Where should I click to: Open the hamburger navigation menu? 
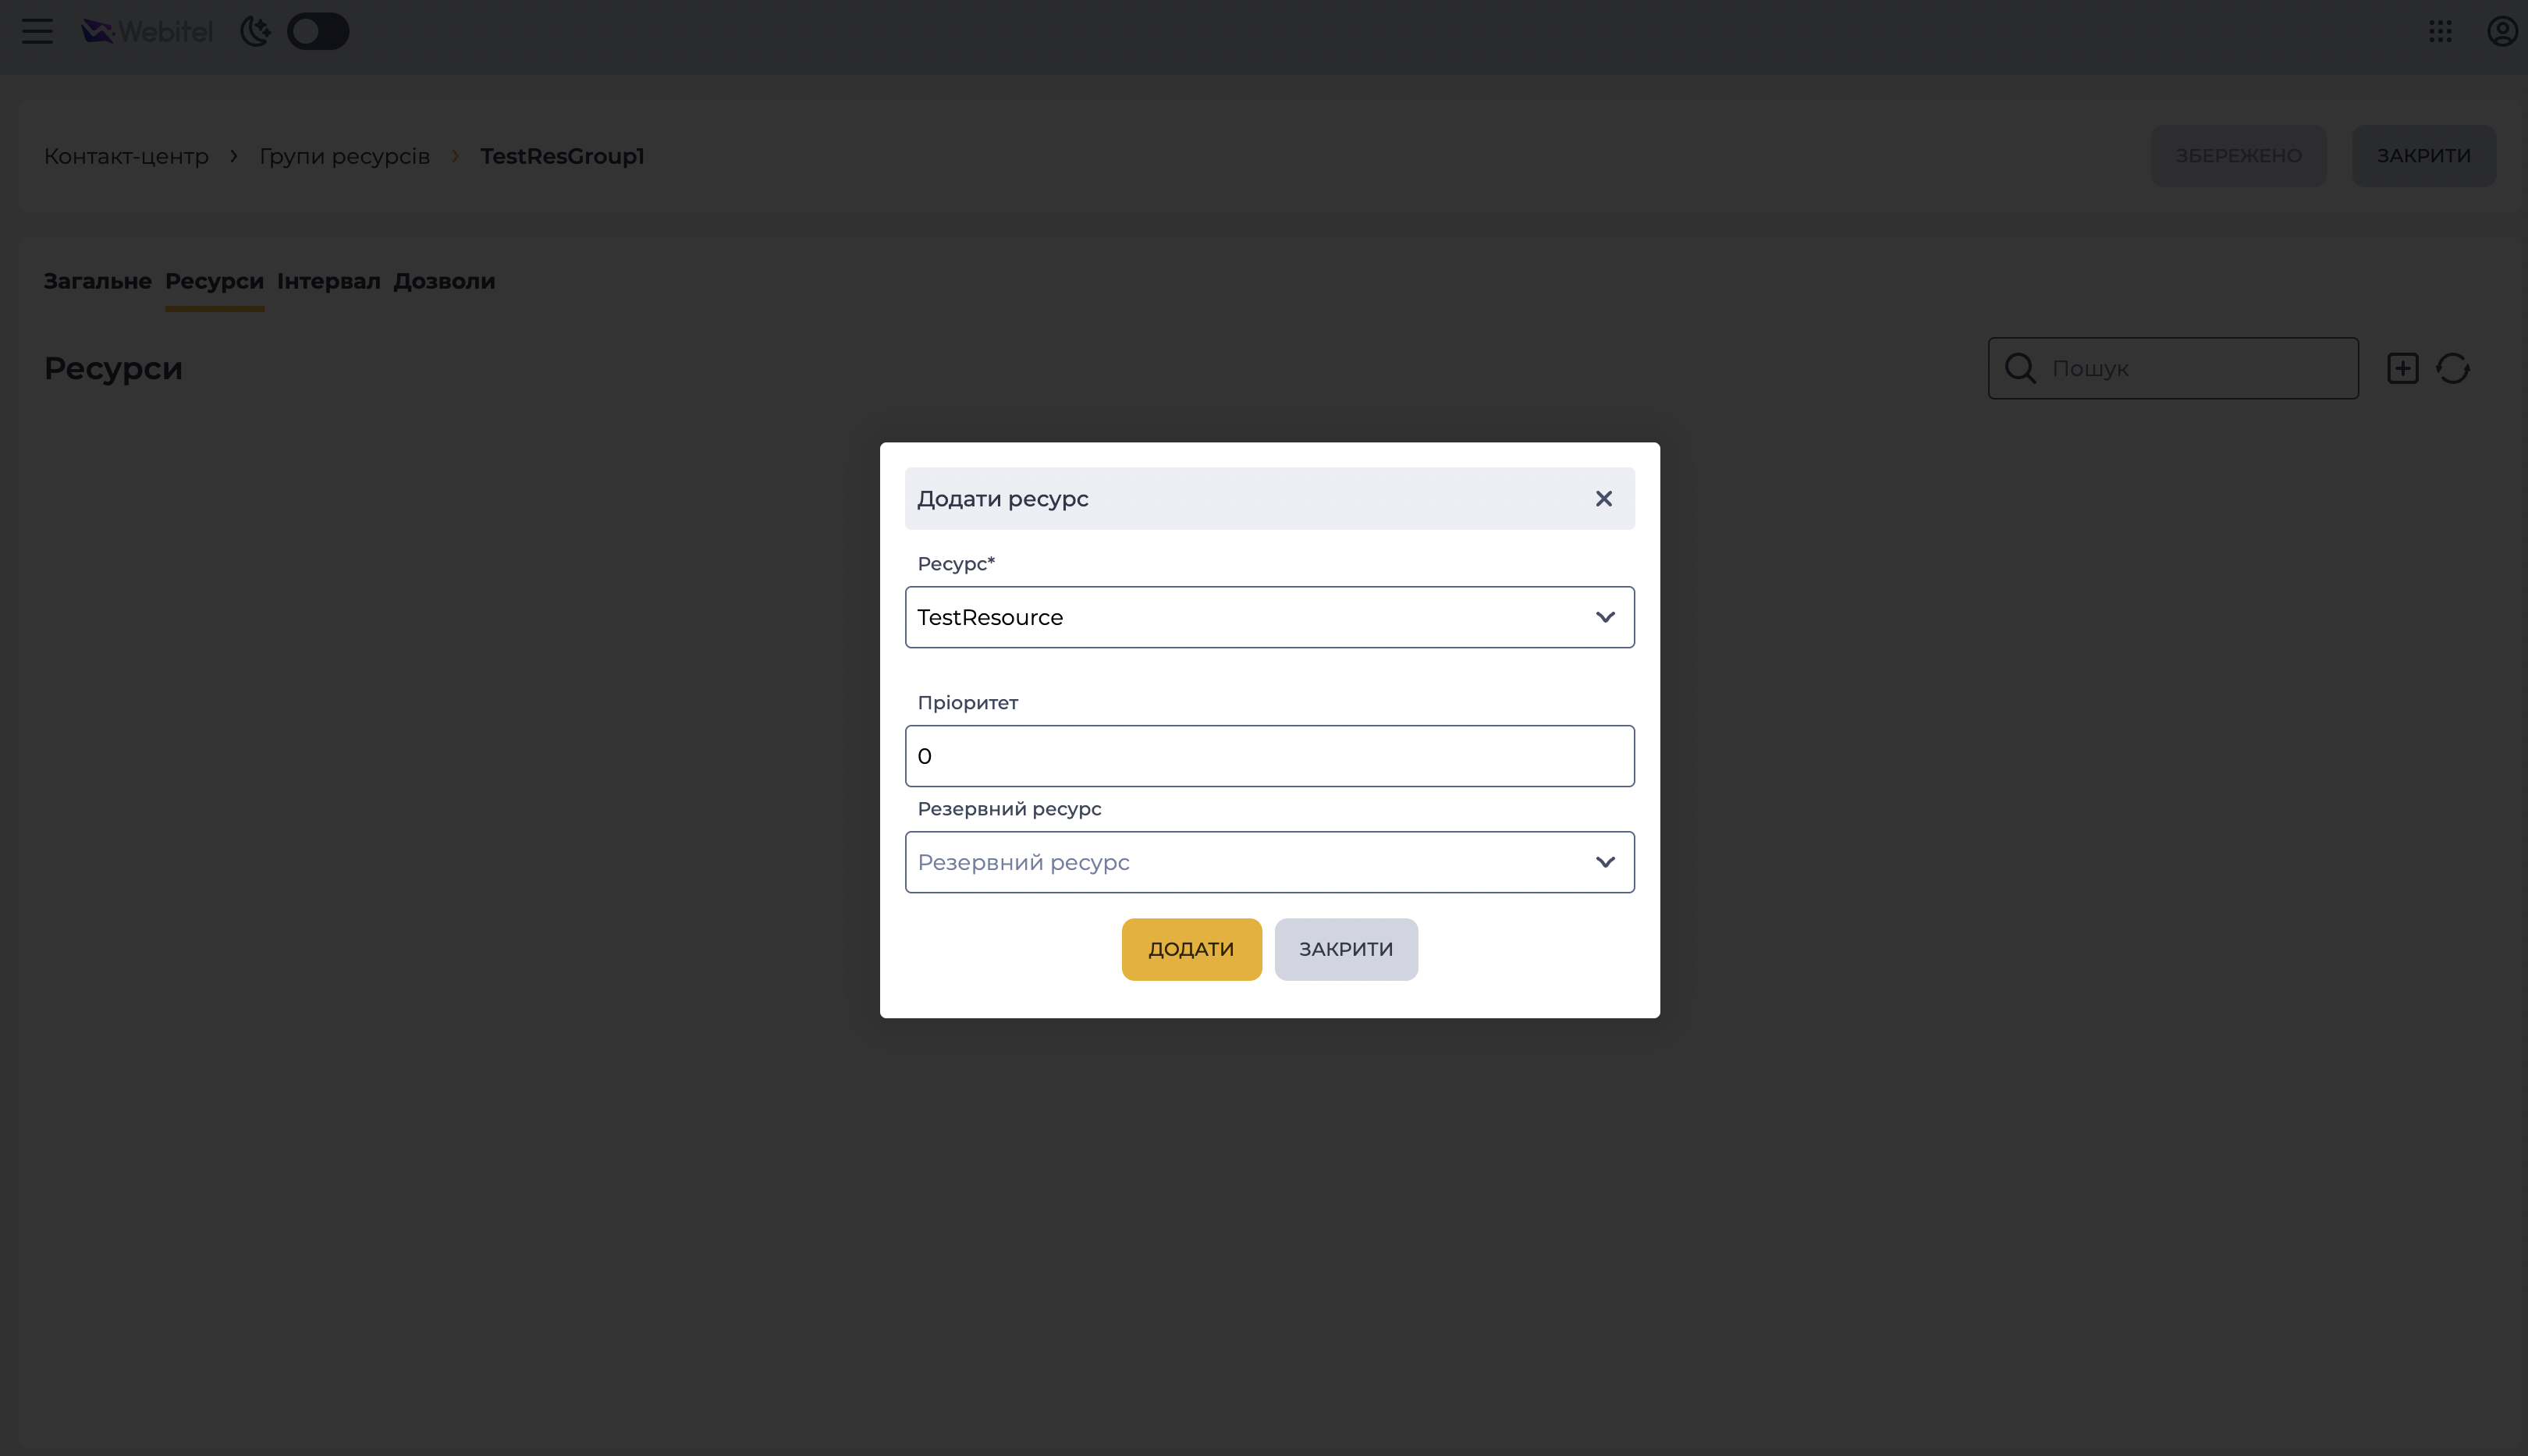(37, 32)
